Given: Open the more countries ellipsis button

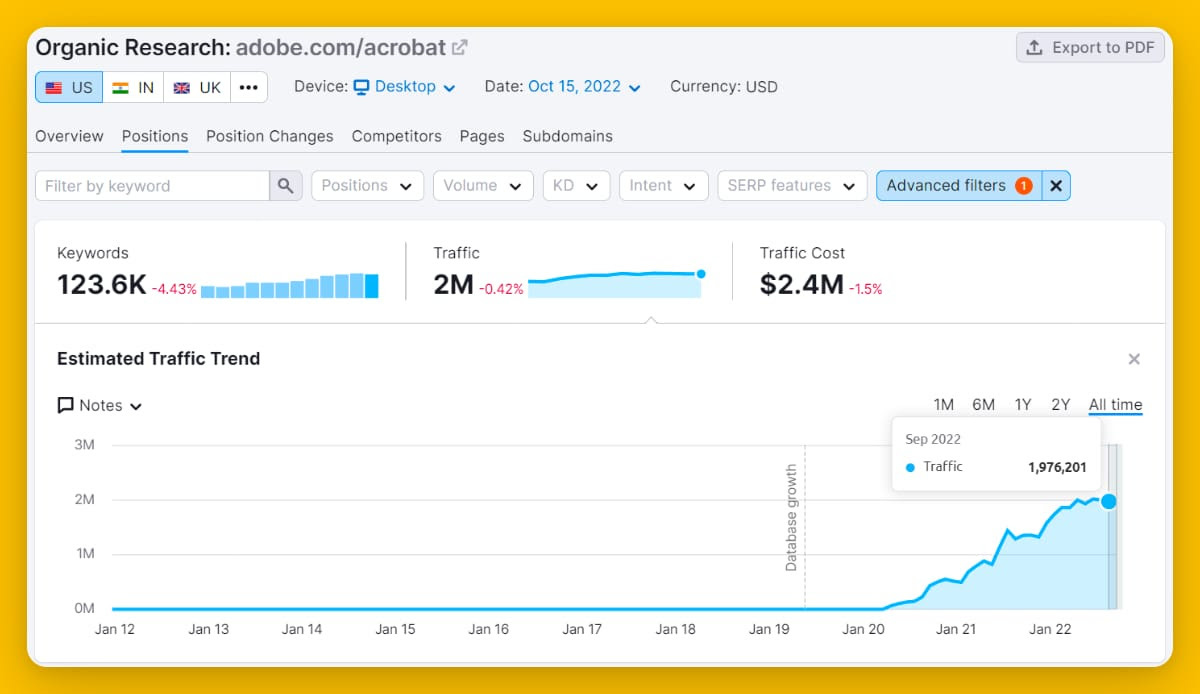Looking at the screenshot, I should point(249,87).
